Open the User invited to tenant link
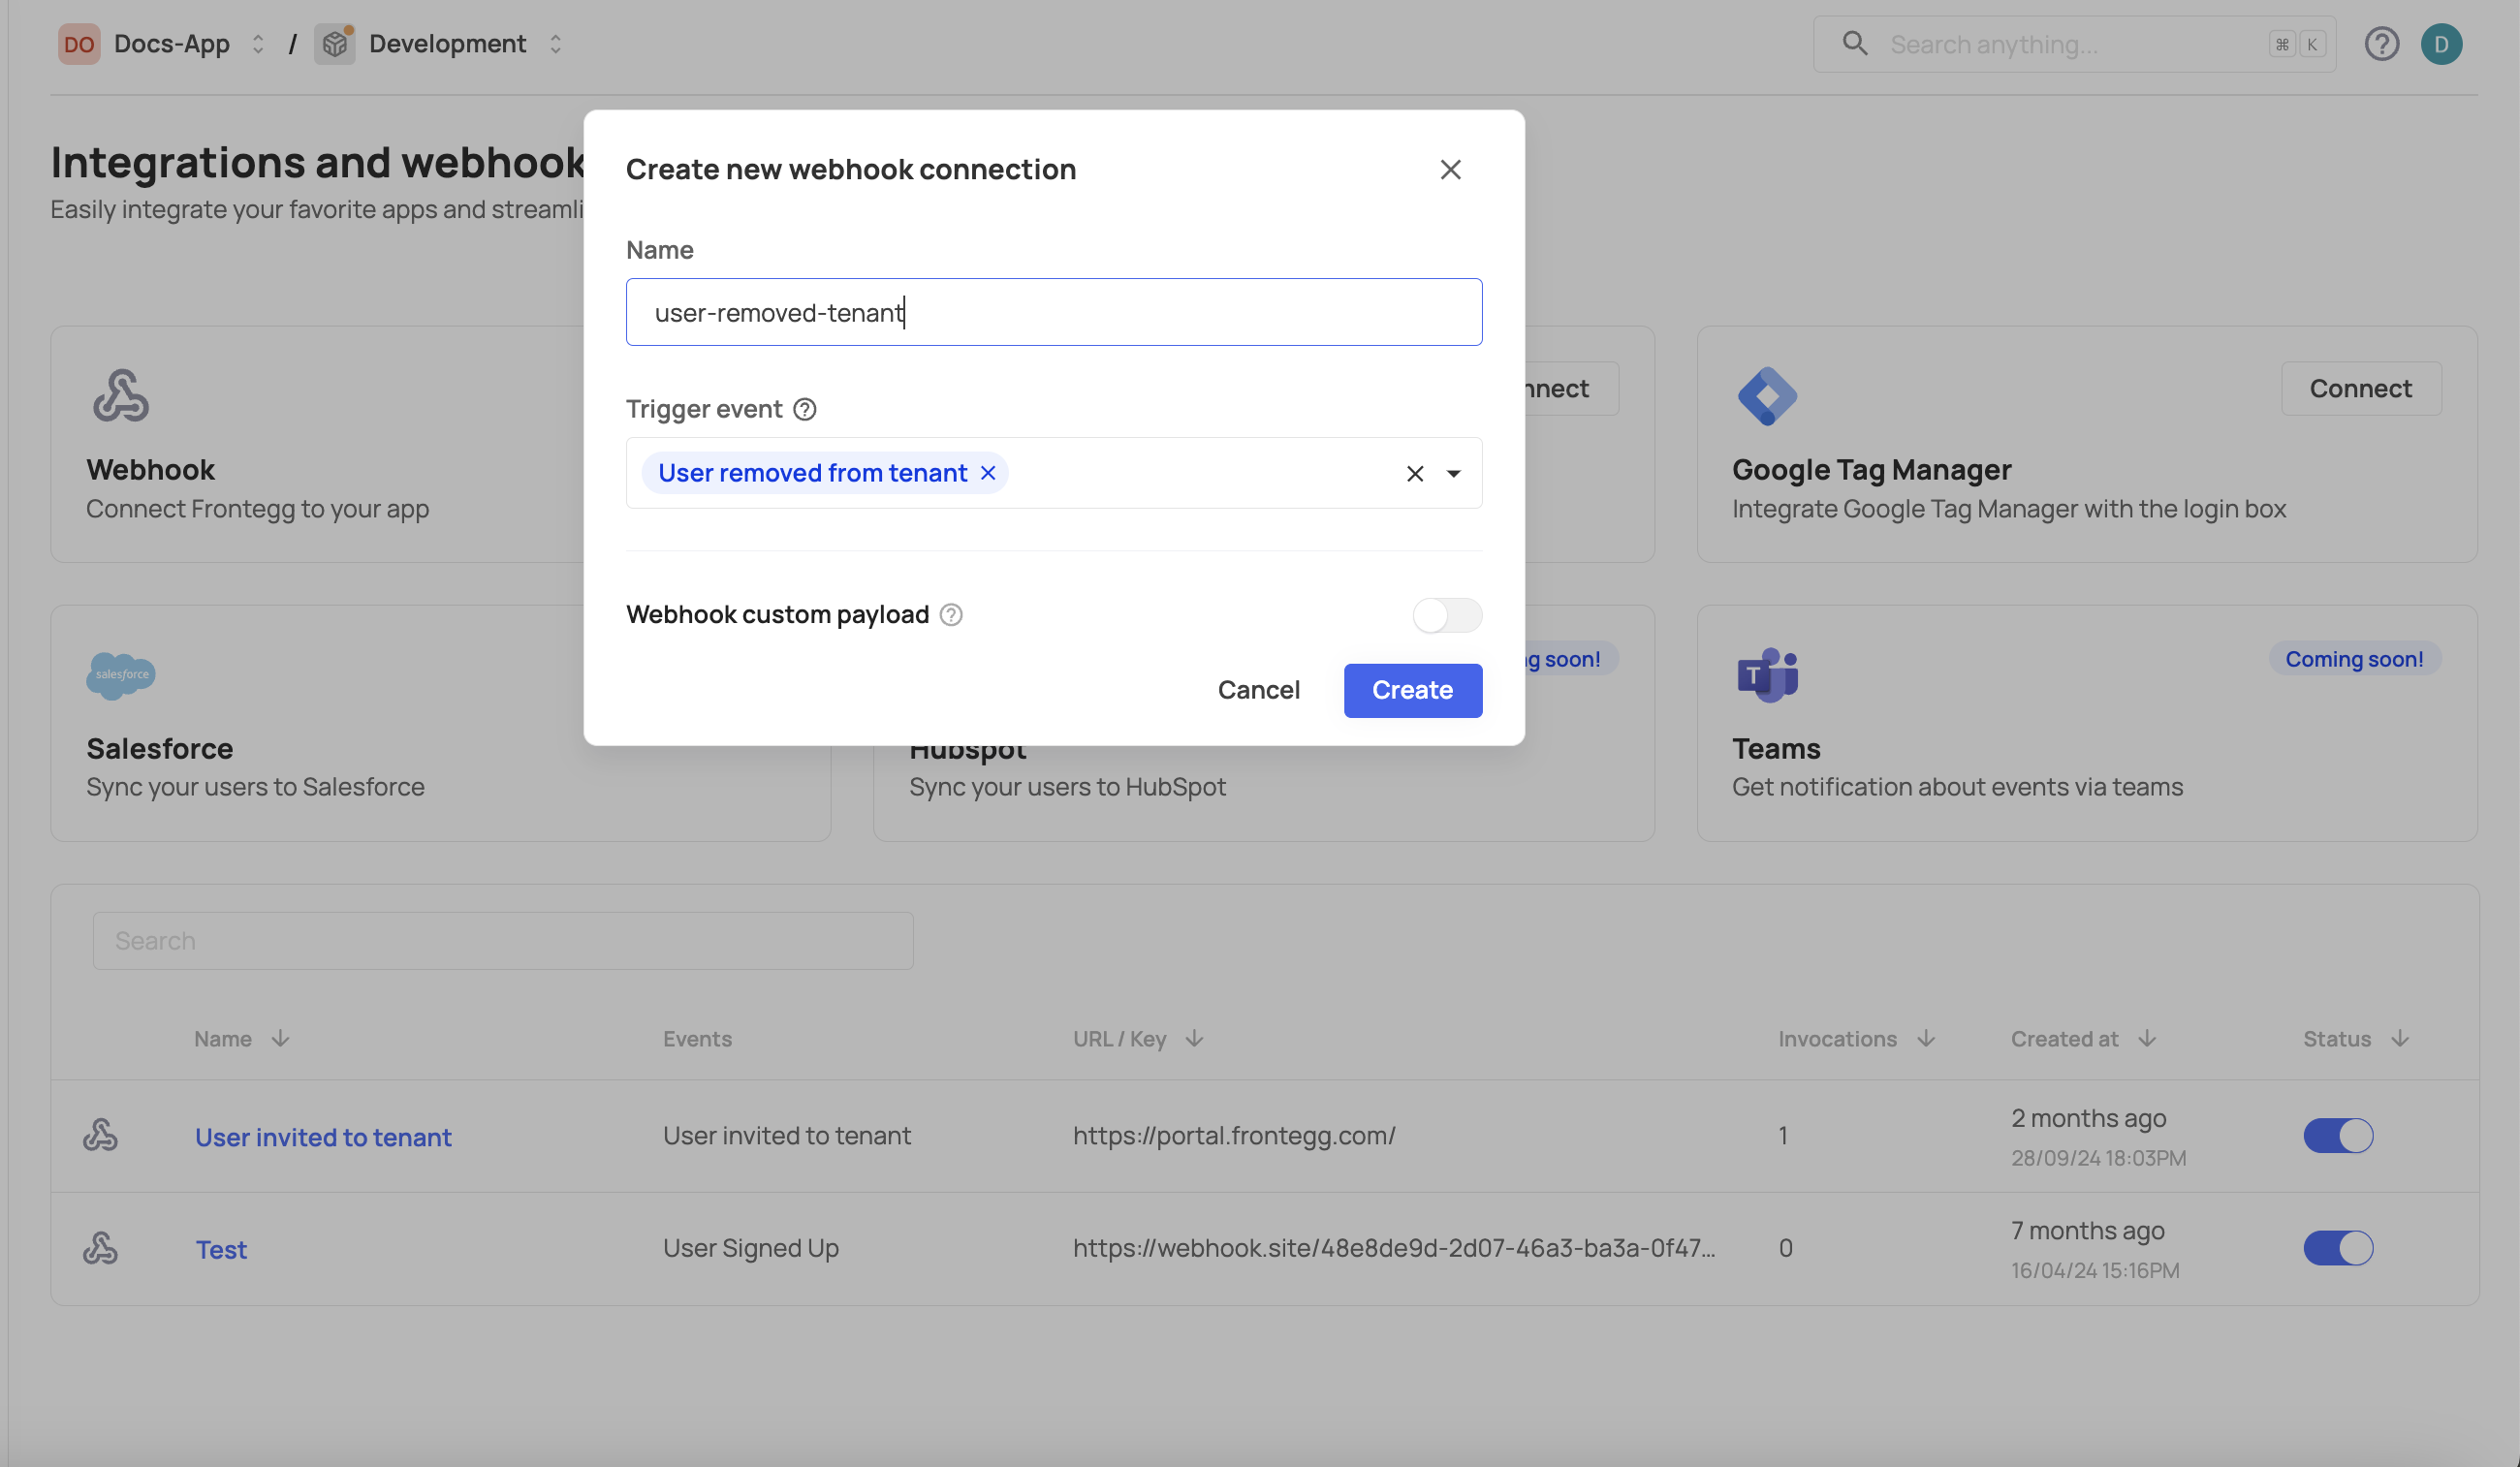 tap(323, 1137)
